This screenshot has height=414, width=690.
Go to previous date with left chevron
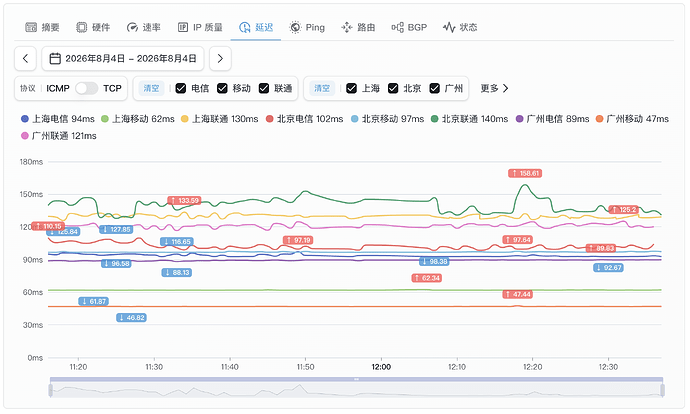point(25,59)
